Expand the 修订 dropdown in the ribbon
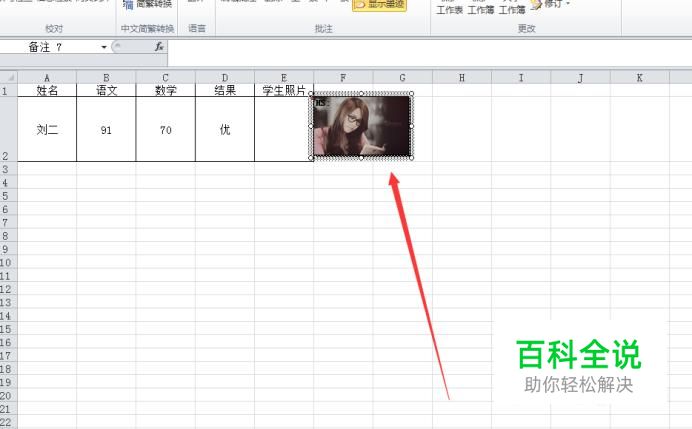Image resolution: width=692 pixels, height=429 pixels. click(x=568, y=4)
